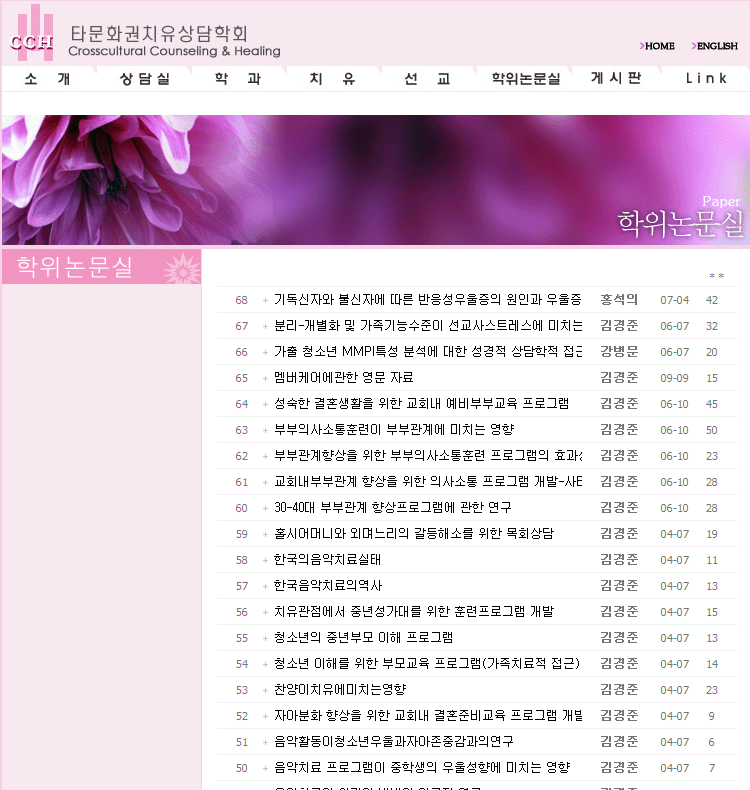Open paper 66 about 가출 청소년 MMPI특성

click(428, 352)
